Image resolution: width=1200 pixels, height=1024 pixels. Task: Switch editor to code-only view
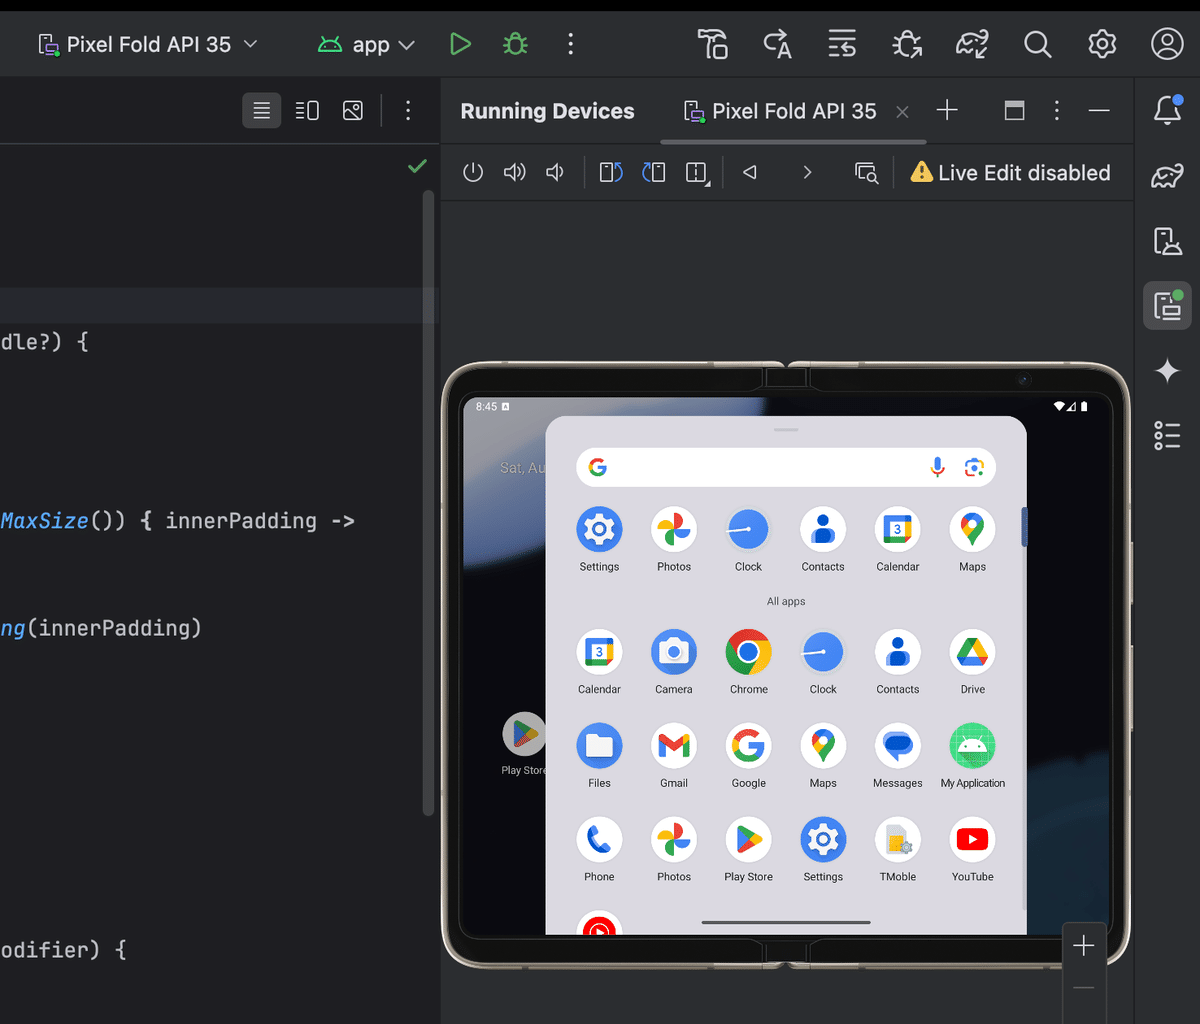point(261,110)
